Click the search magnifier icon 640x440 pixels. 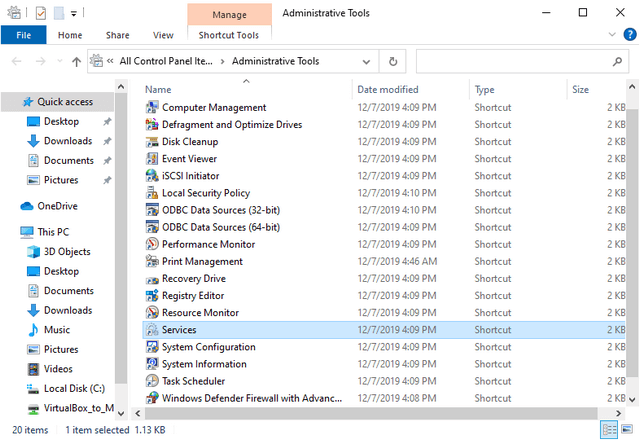(x=617, y=62)
